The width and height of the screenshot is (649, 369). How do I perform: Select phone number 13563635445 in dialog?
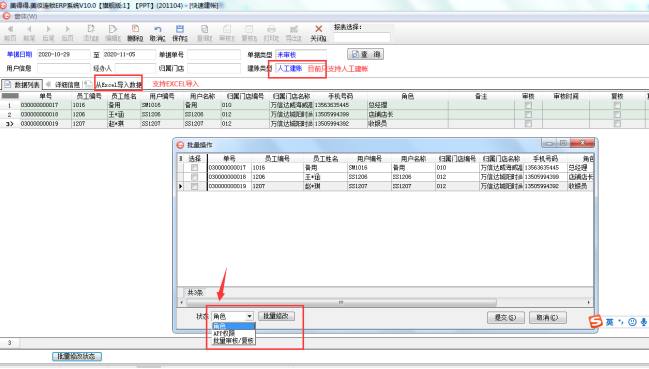pyautogui.click(x=545, y=168)
